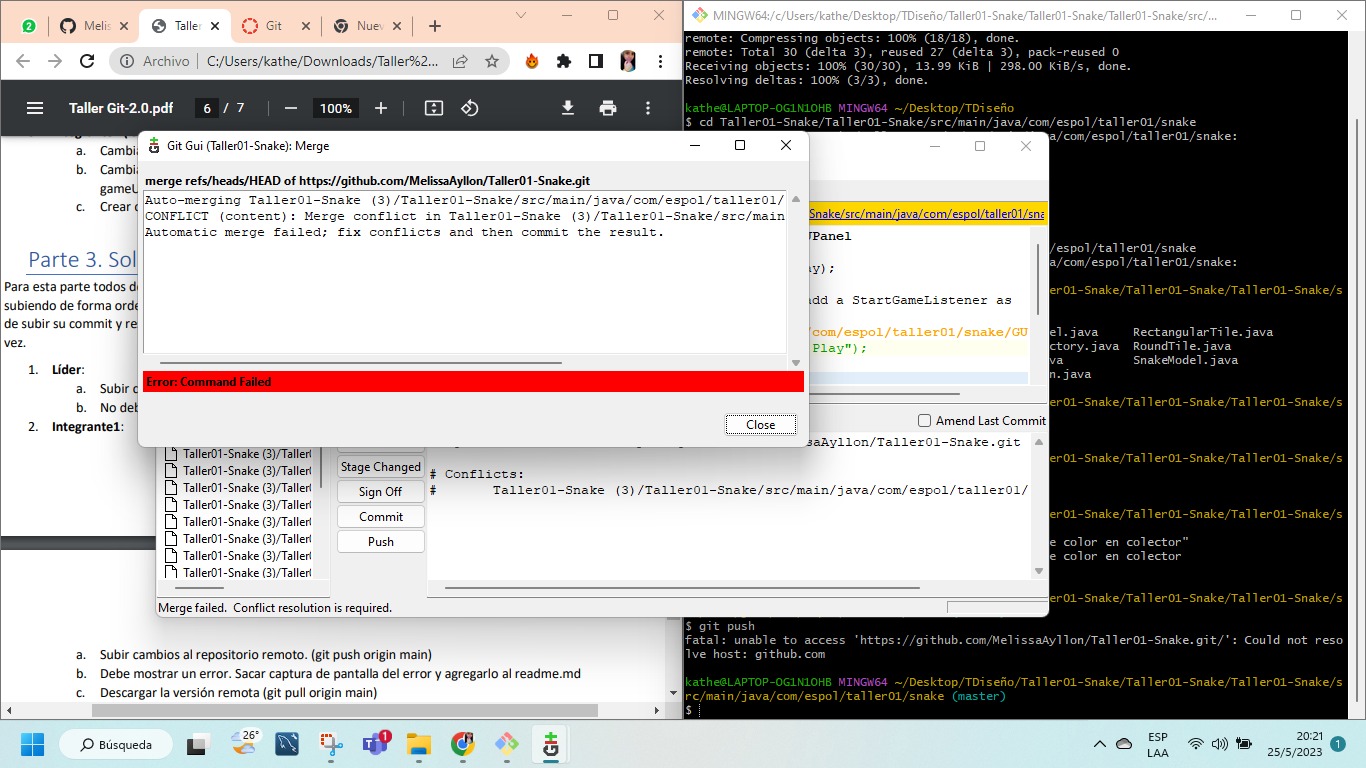Click the PDF page number input field
The width and height of the screenshot is (1366, 768).
[206, 108]
